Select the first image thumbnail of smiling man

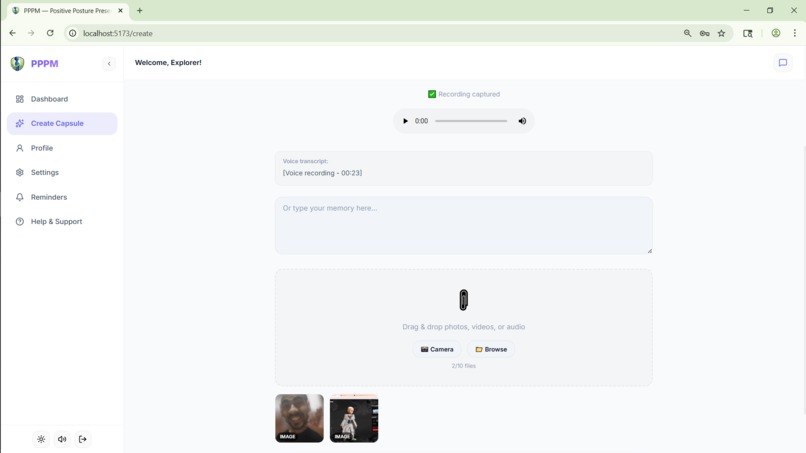[299, 418]
